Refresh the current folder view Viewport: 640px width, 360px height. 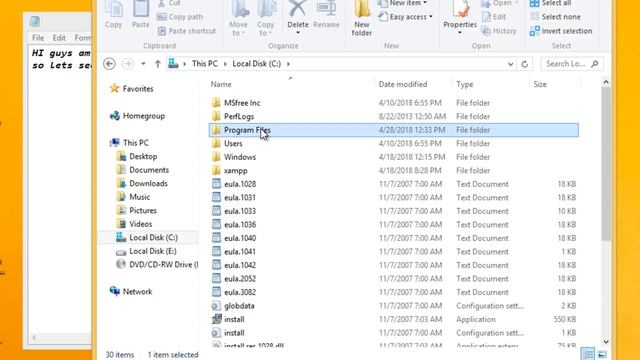(524, 64)
